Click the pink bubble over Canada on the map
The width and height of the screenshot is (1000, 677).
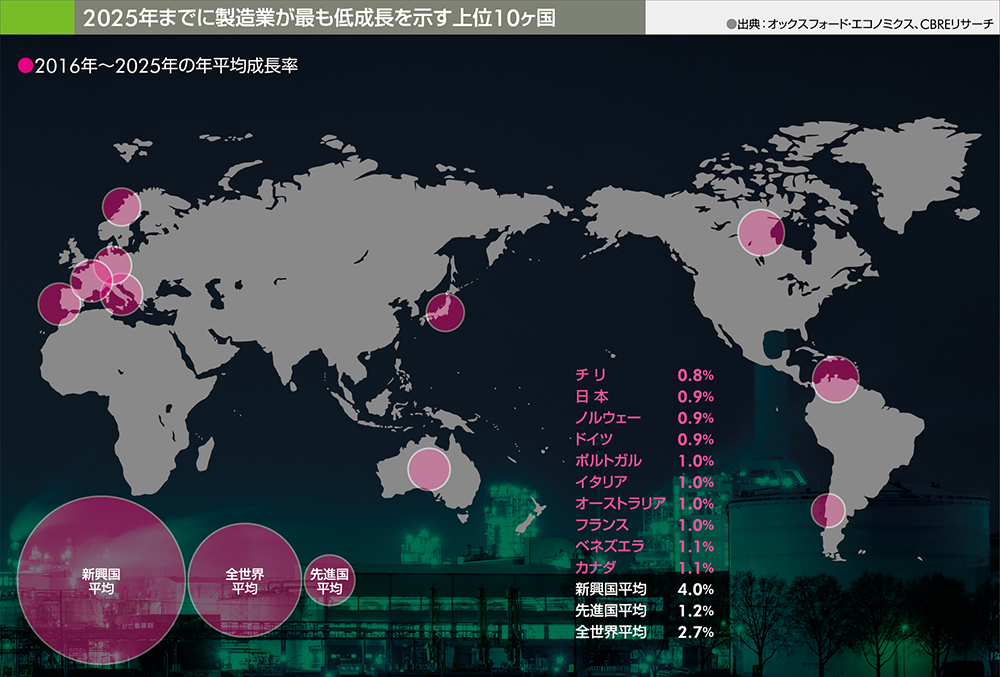(x=761, y=232)
